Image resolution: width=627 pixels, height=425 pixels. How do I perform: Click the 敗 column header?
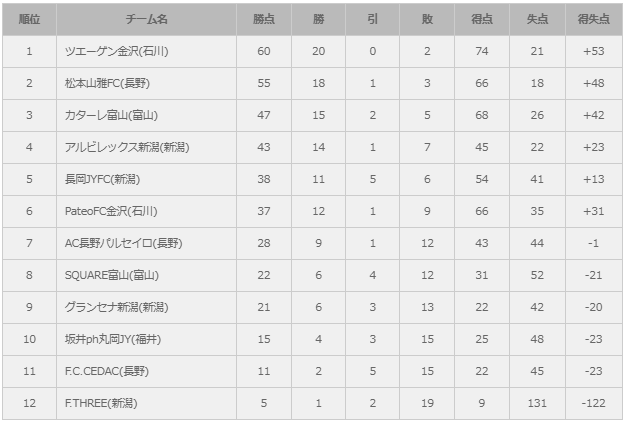click(427, 19)
